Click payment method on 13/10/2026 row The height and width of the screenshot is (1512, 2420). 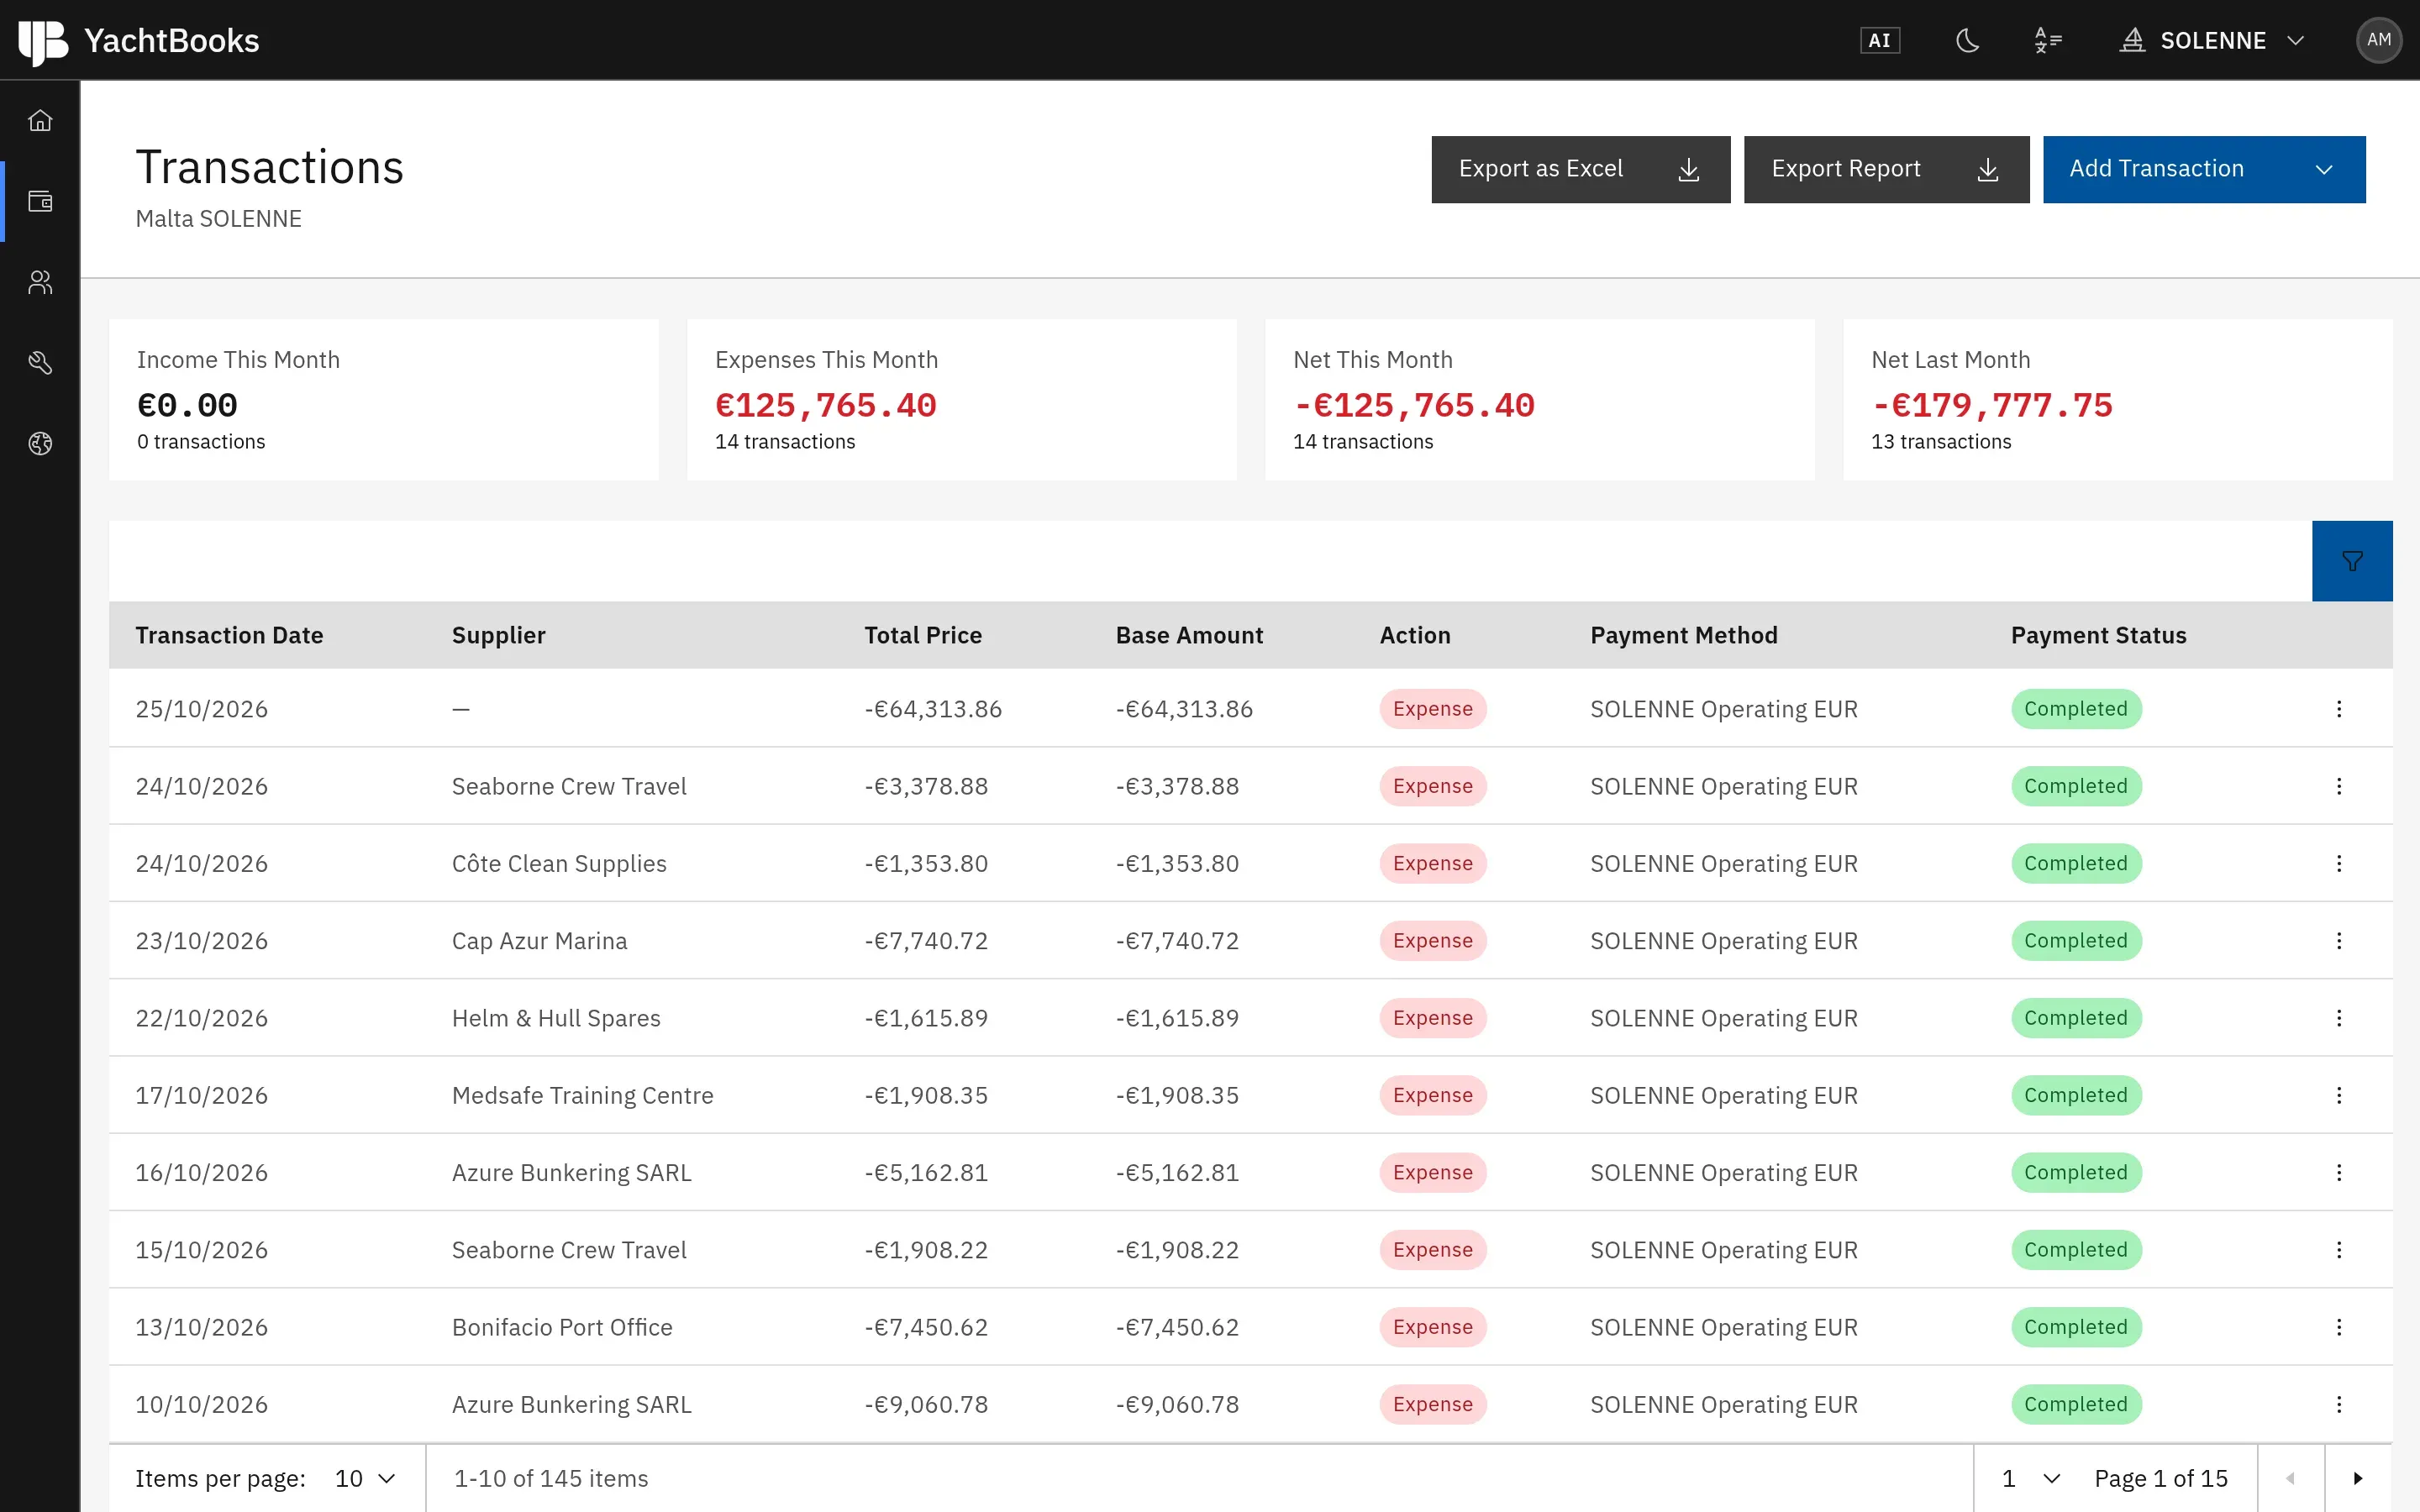click(1724, 1327)
